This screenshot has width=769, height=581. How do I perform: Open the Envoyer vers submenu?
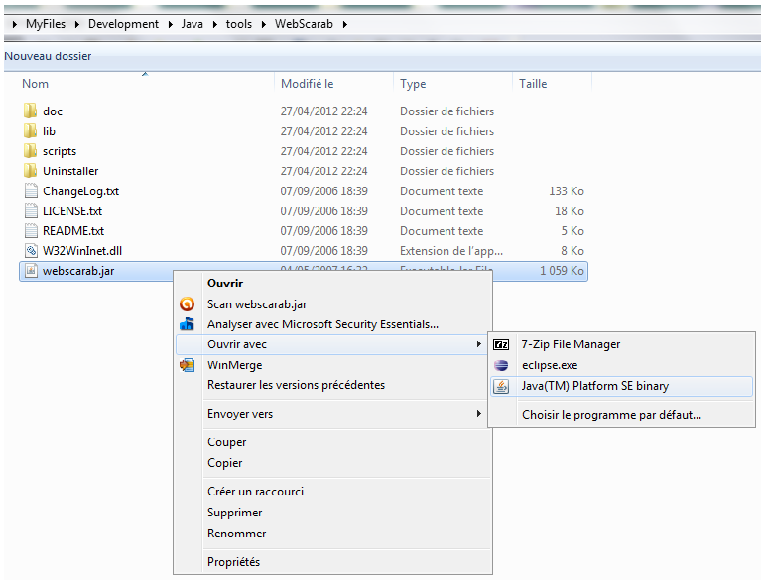point(333,414)
